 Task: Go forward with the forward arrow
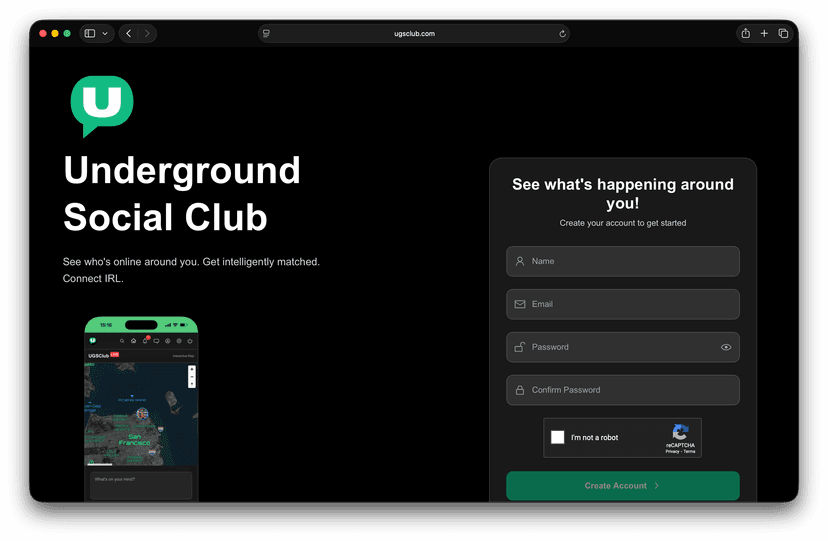tap(147, 33)
